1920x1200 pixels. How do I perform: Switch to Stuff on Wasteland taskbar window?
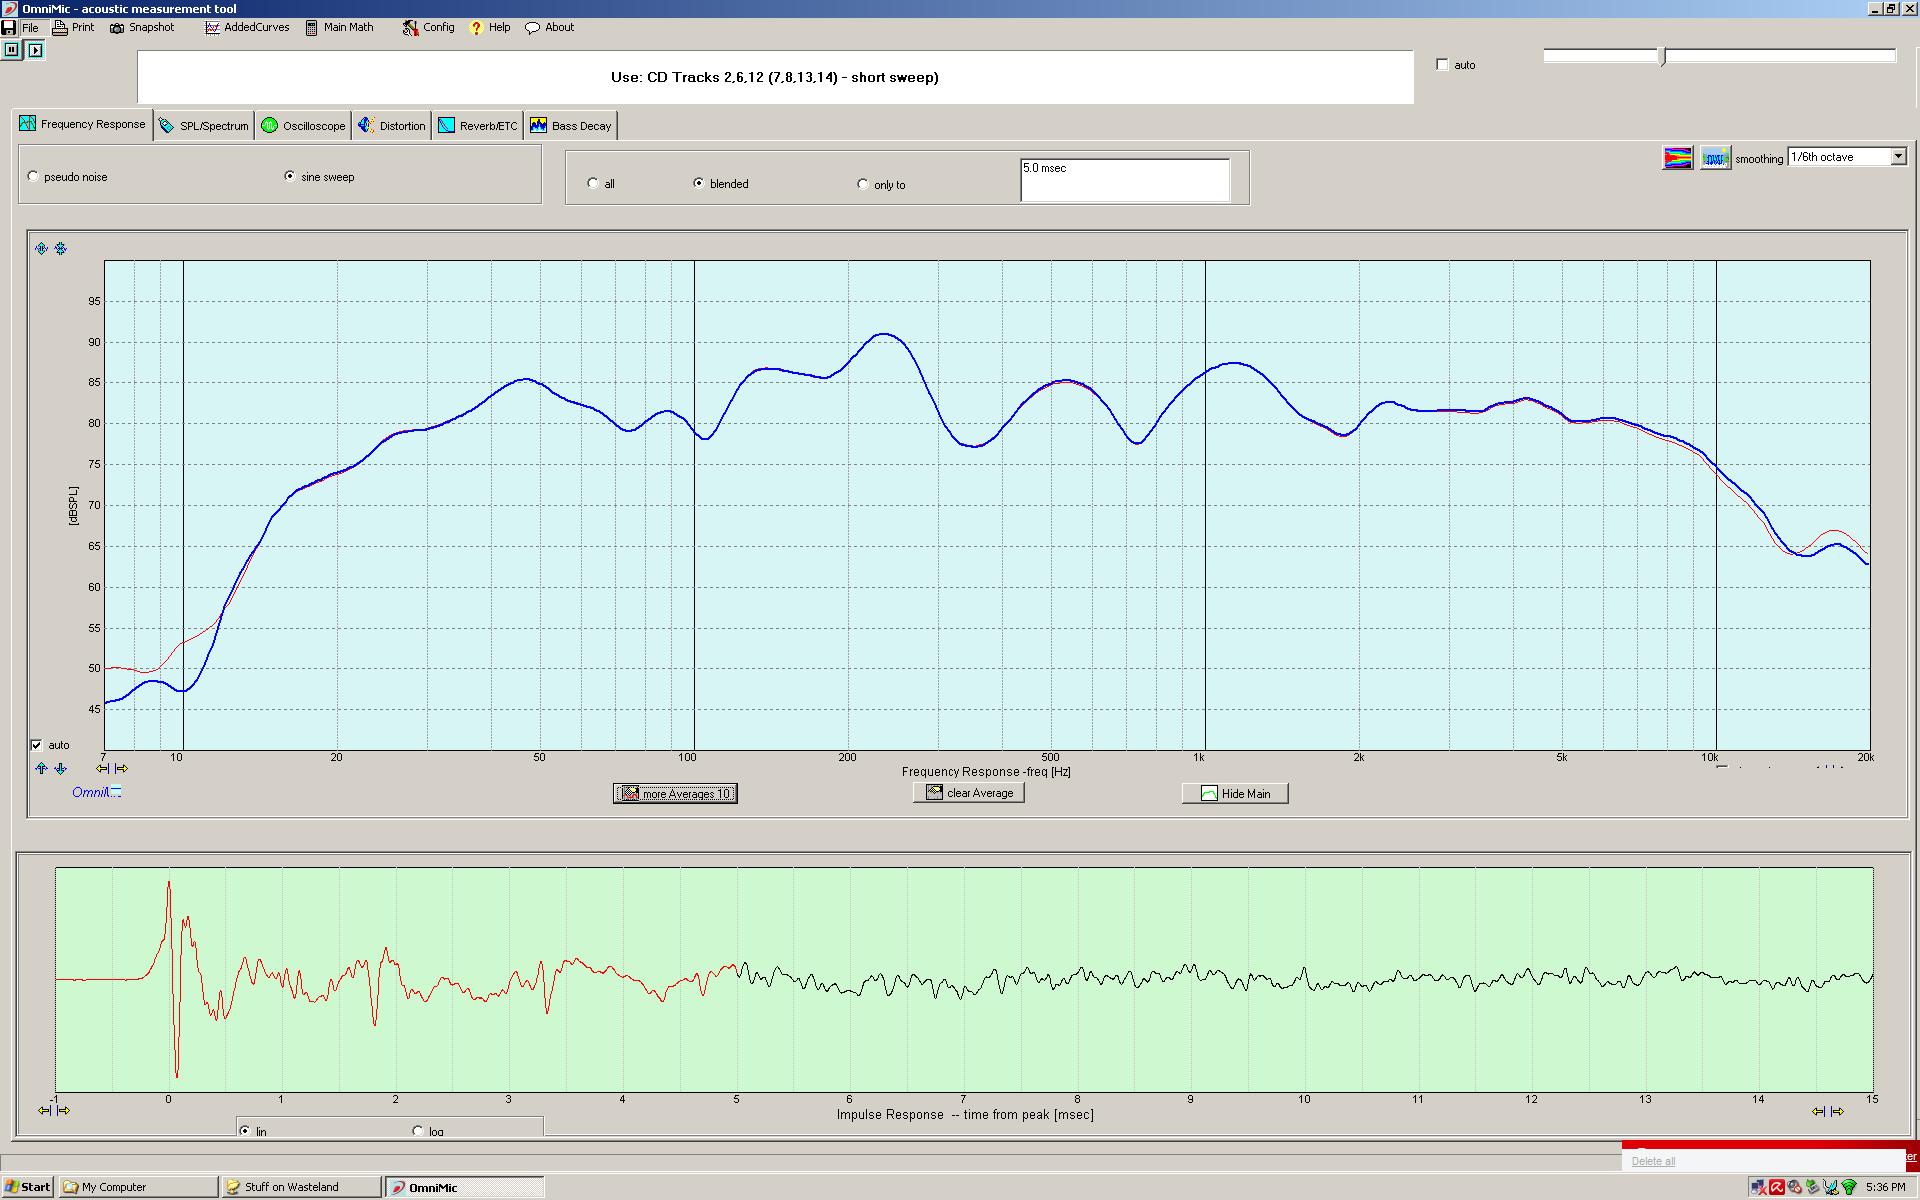click(x=302, y=1187)
